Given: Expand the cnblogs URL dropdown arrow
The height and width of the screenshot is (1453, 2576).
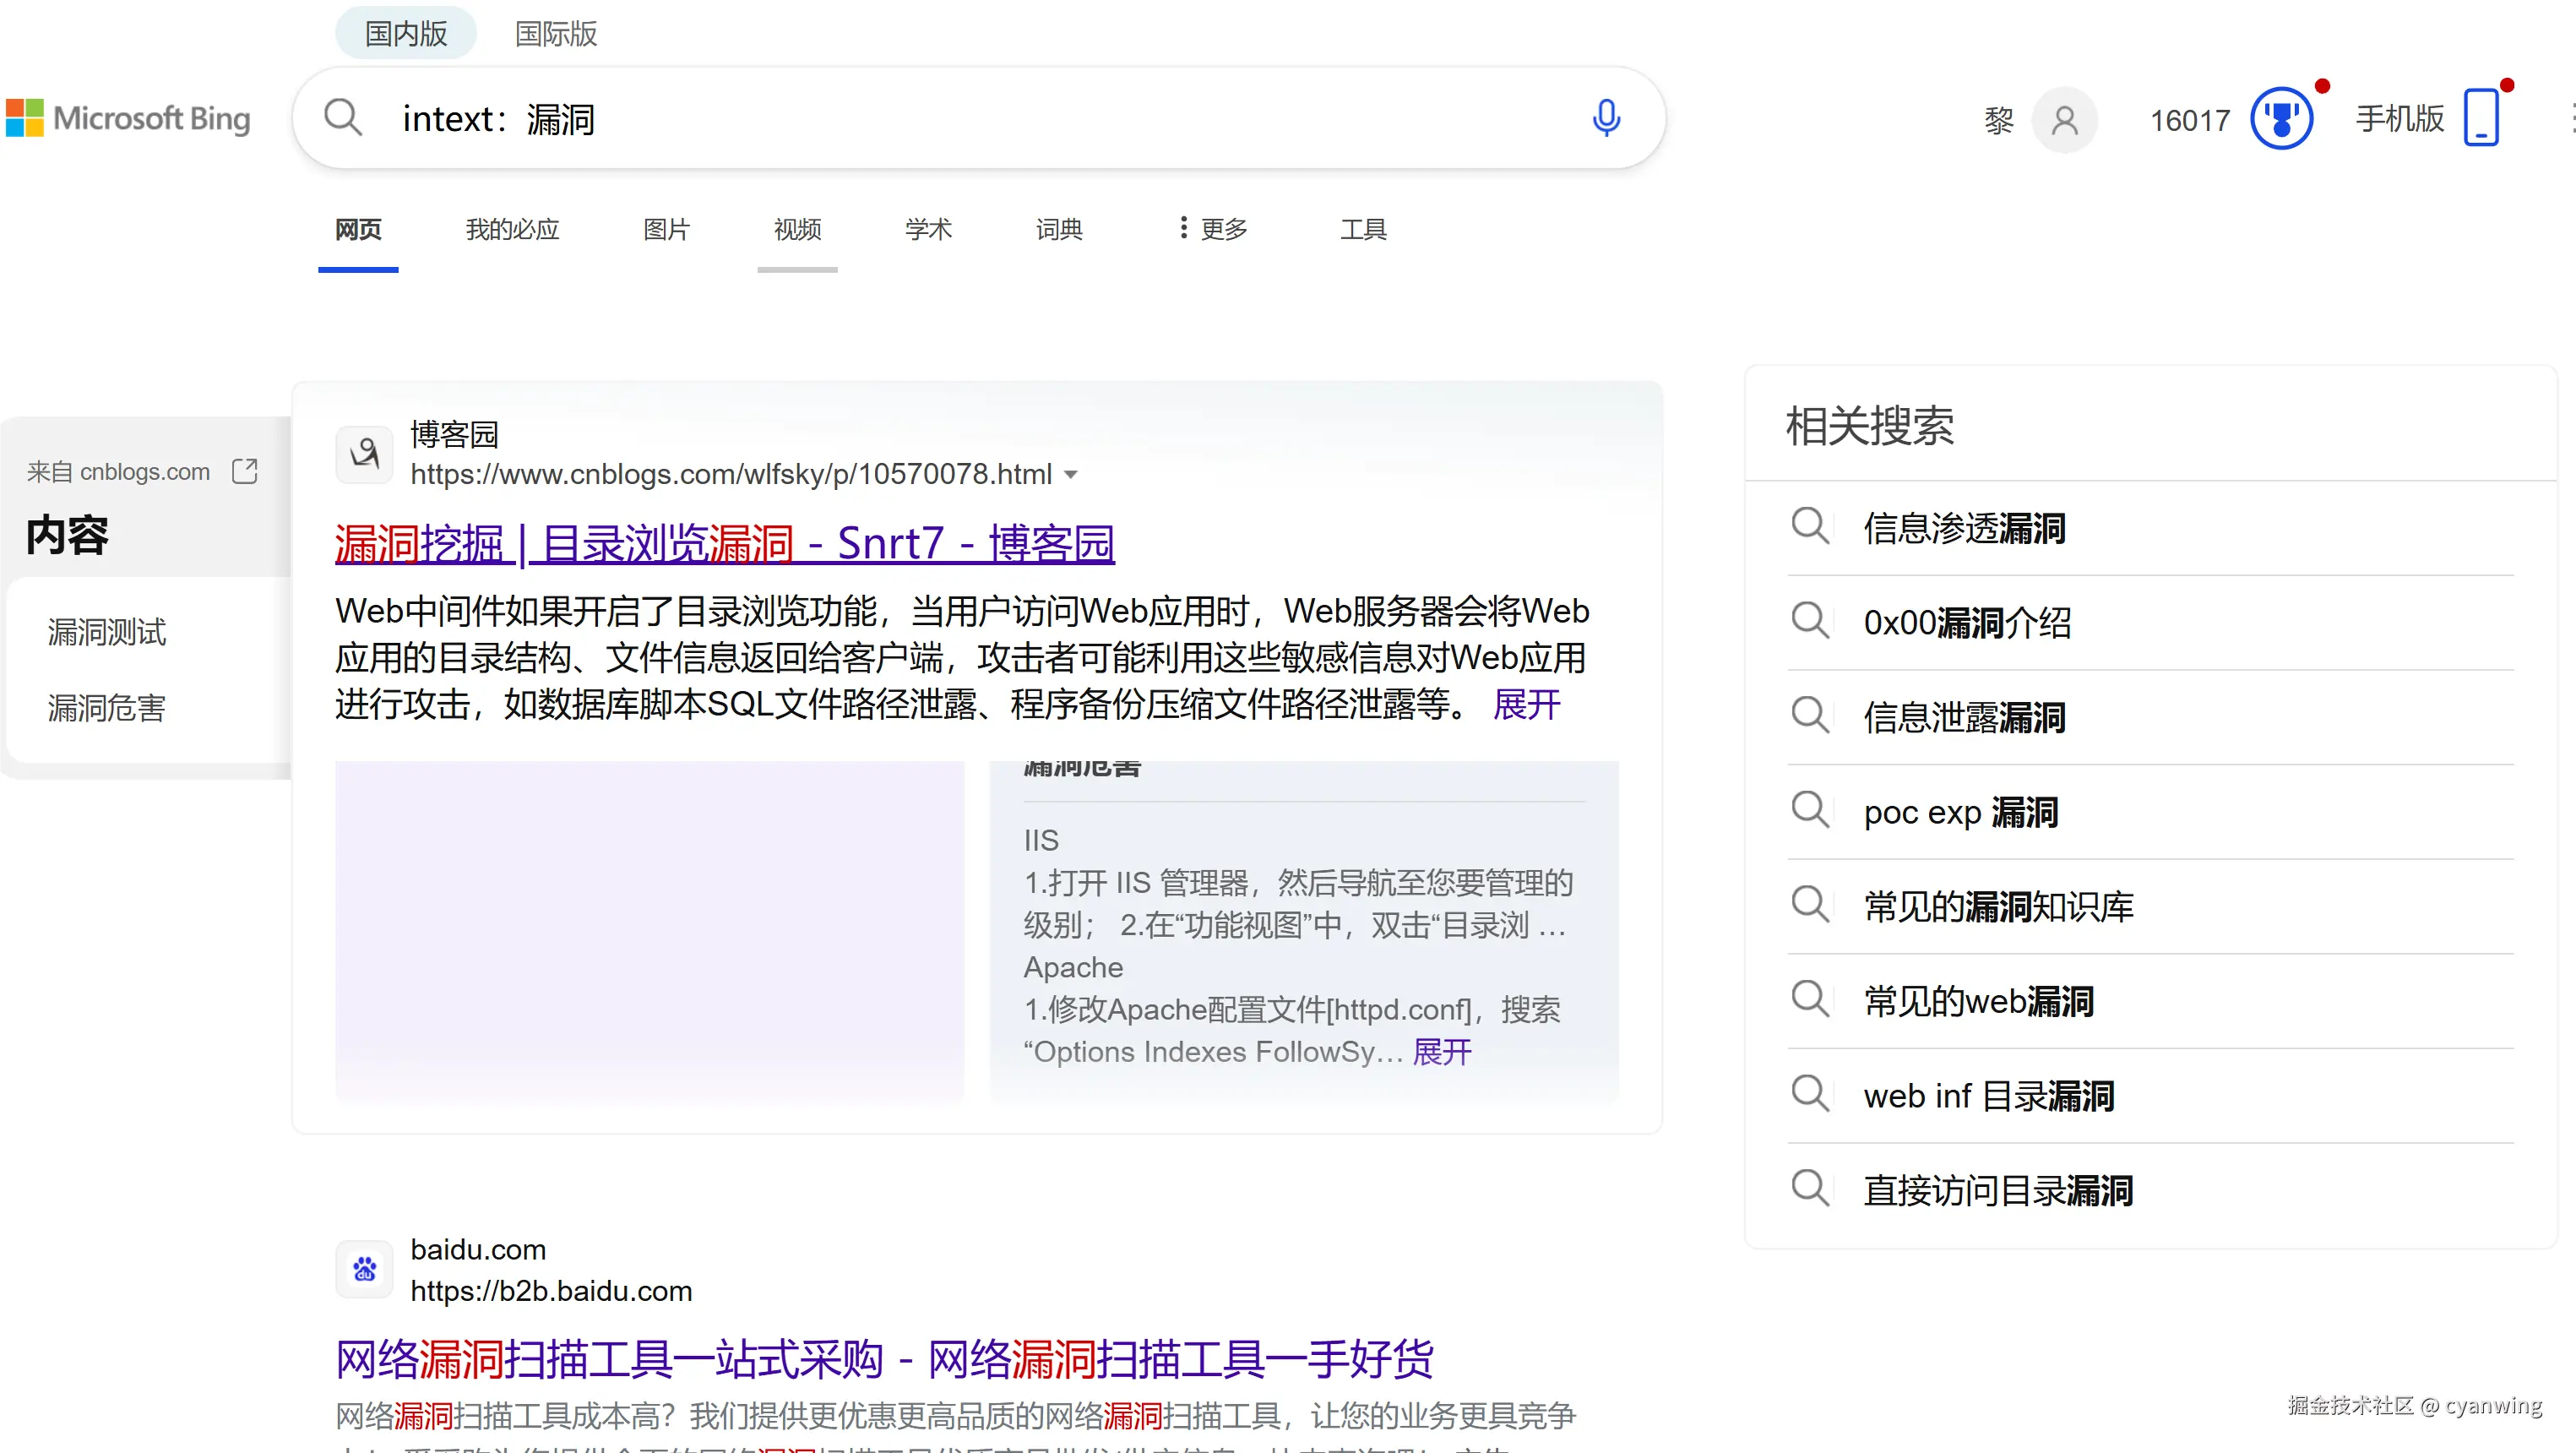Looking at the screenshot, I should point(1071,475).
